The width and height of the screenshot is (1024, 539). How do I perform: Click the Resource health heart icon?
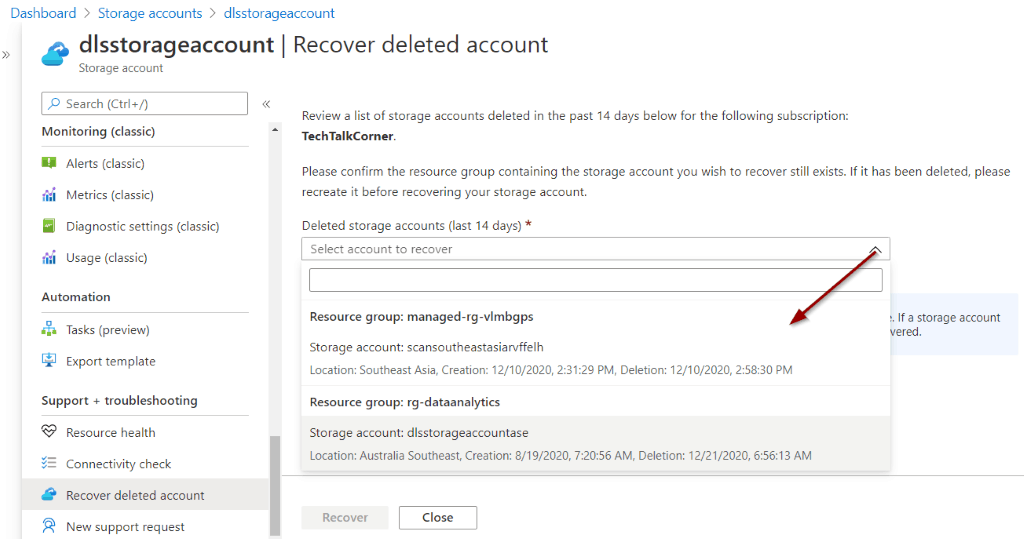click(49, 431)
